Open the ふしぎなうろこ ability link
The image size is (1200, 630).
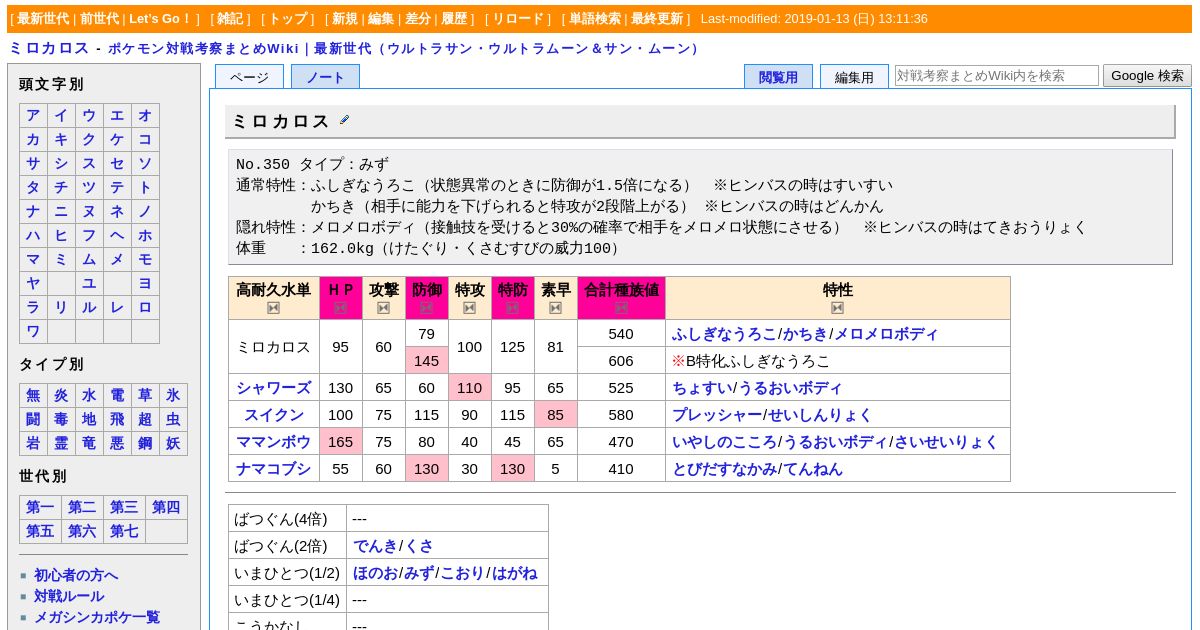(724, 334)
